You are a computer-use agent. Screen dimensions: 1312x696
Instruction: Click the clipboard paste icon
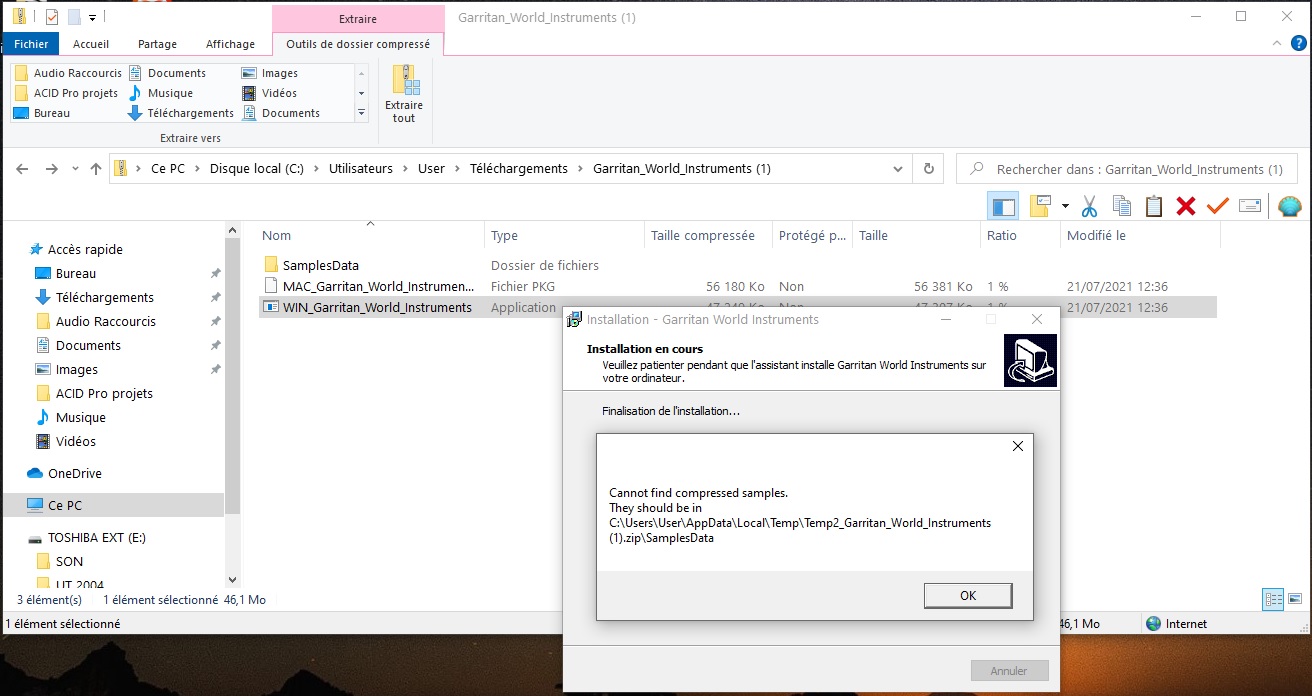point(1154,206)
